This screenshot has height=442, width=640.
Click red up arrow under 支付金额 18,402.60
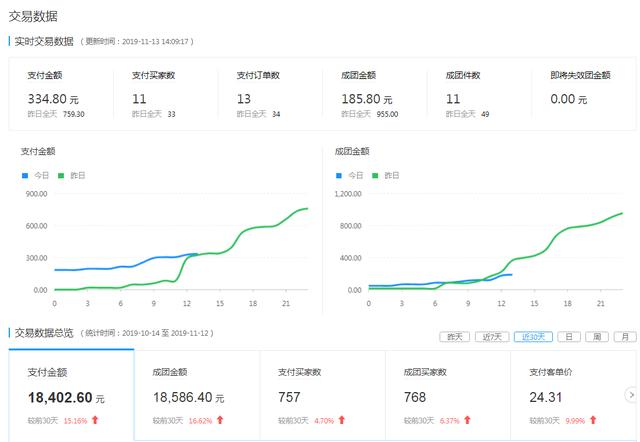point(95,420)
